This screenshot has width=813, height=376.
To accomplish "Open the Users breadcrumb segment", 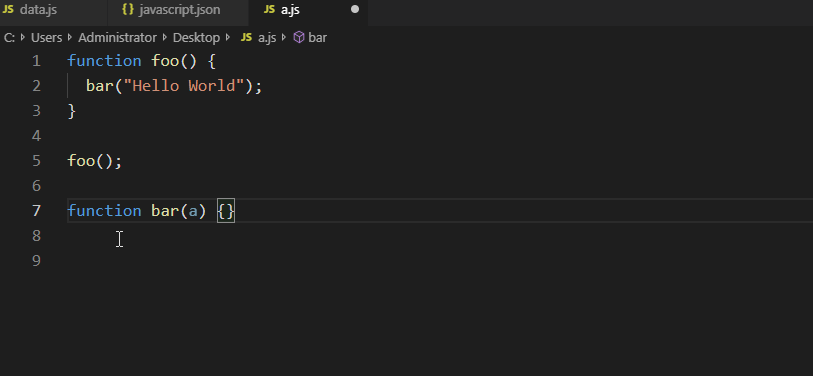I will point(46,38).
